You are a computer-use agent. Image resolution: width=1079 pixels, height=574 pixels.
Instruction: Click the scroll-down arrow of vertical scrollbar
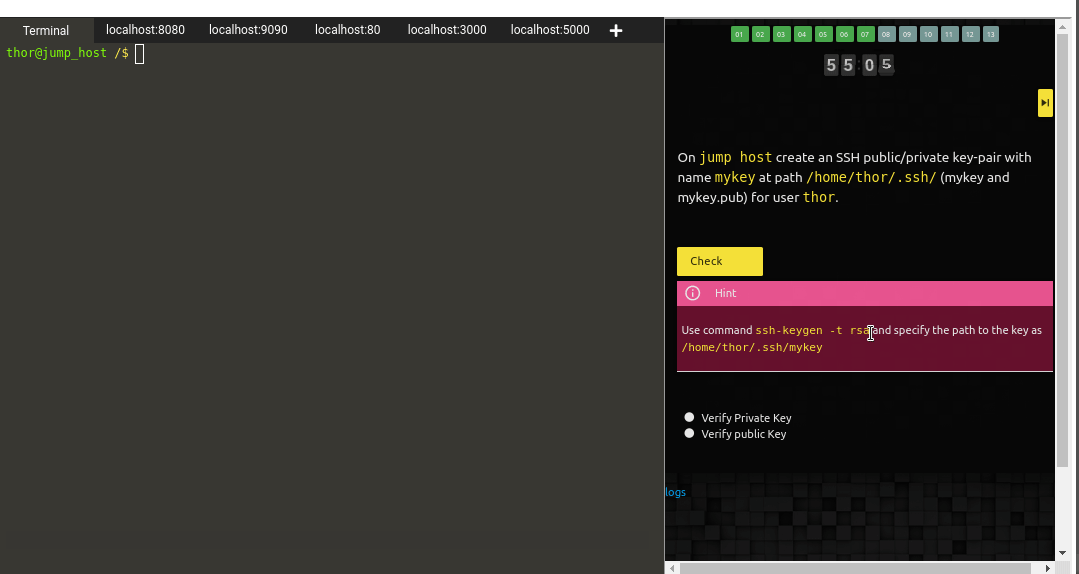[x=1062, y=552]
